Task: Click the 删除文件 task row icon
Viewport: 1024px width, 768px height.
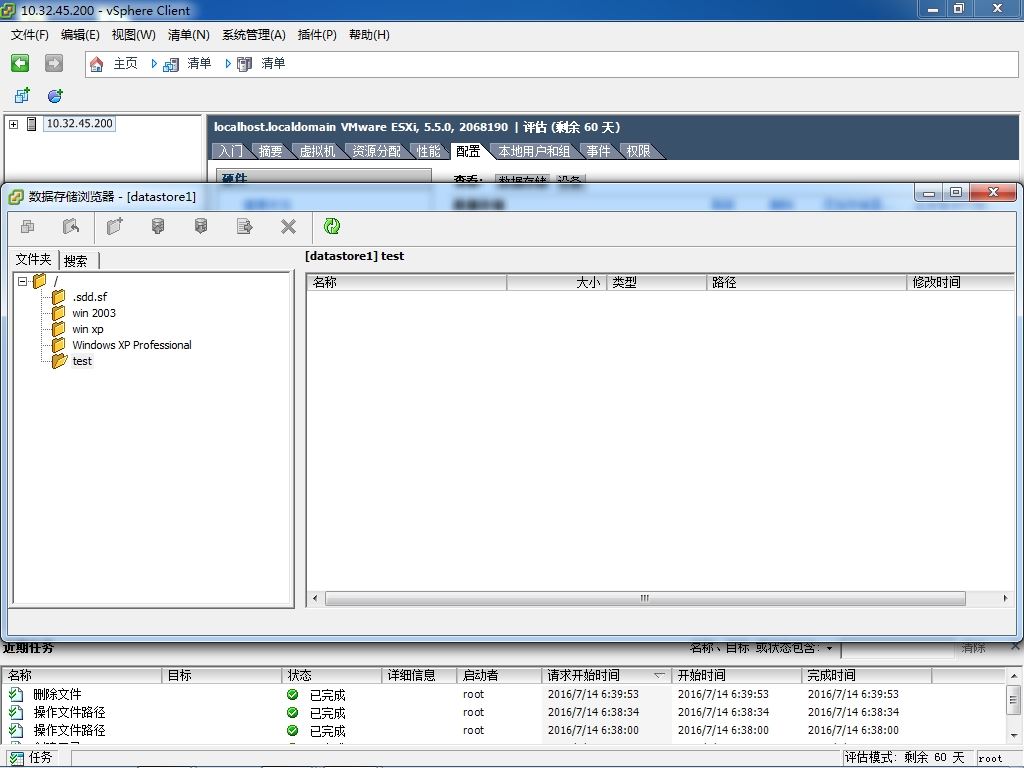Action: tap(16, 694)
